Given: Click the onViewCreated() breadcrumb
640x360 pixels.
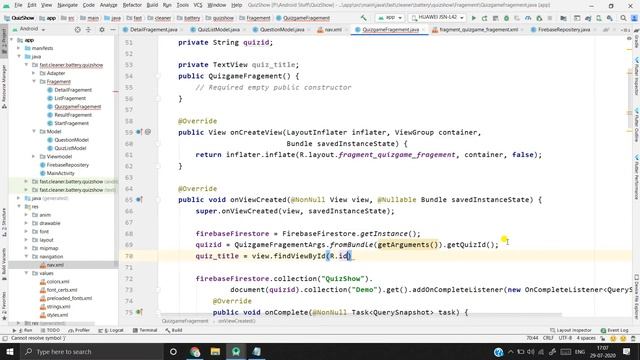Looking at the screenshot, I should (237, 321).
